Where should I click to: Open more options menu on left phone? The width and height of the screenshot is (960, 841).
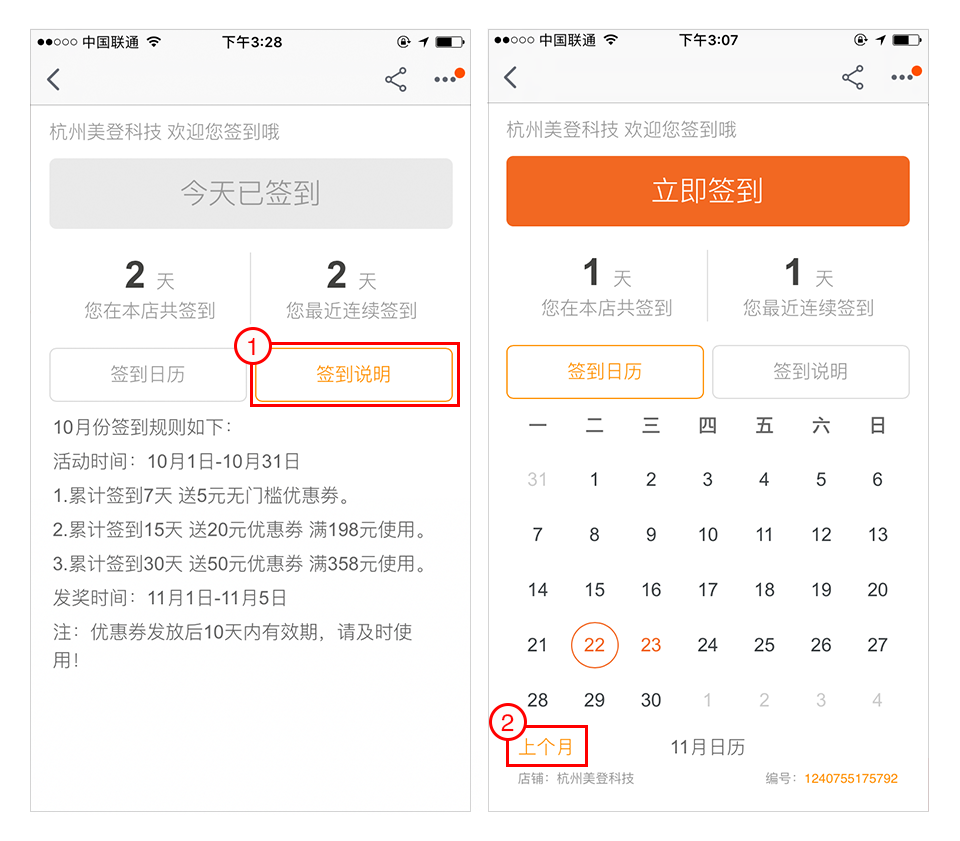tap(449, 77)
